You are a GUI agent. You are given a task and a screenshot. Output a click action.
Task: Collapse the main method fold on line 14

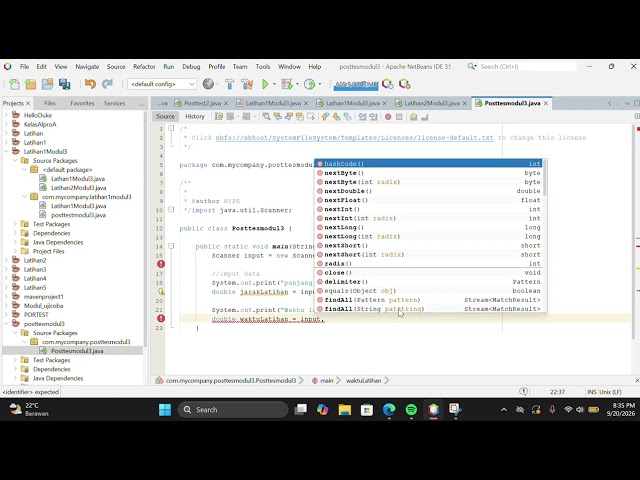click(171, 246)
